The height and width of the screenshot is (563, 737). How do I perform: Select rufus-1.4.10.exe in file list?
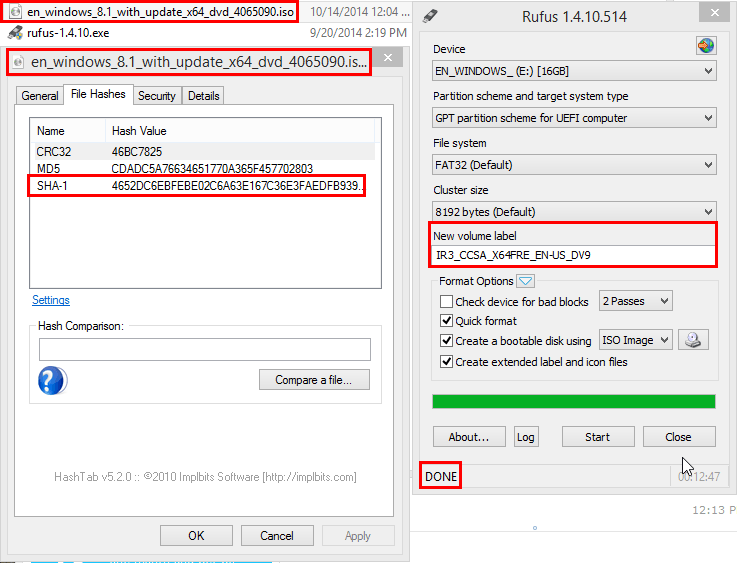68,33
